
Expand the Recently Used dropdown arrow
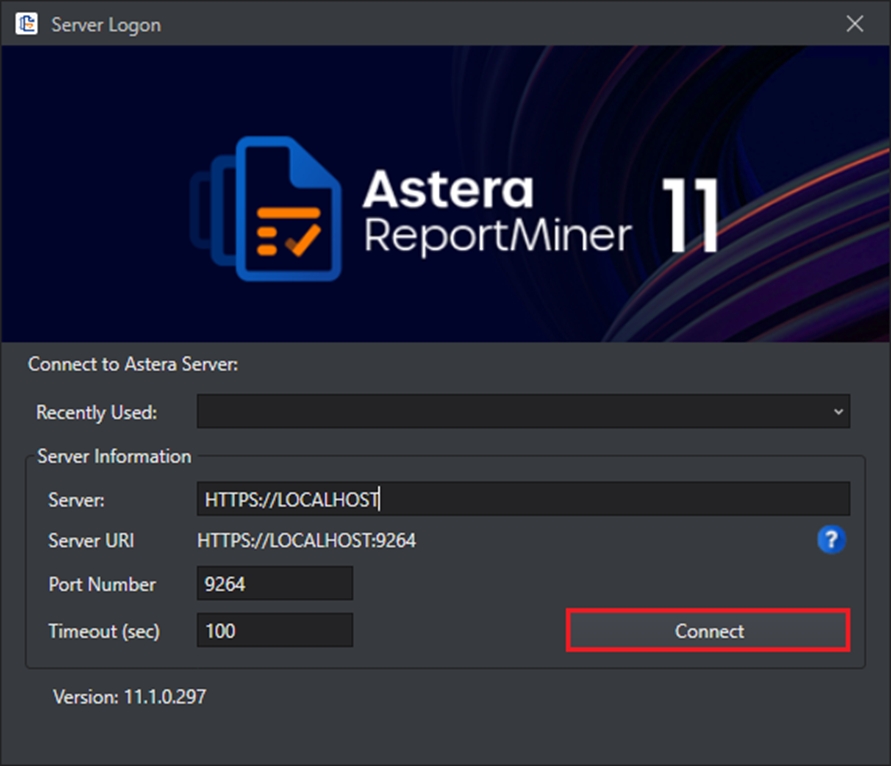837,411
